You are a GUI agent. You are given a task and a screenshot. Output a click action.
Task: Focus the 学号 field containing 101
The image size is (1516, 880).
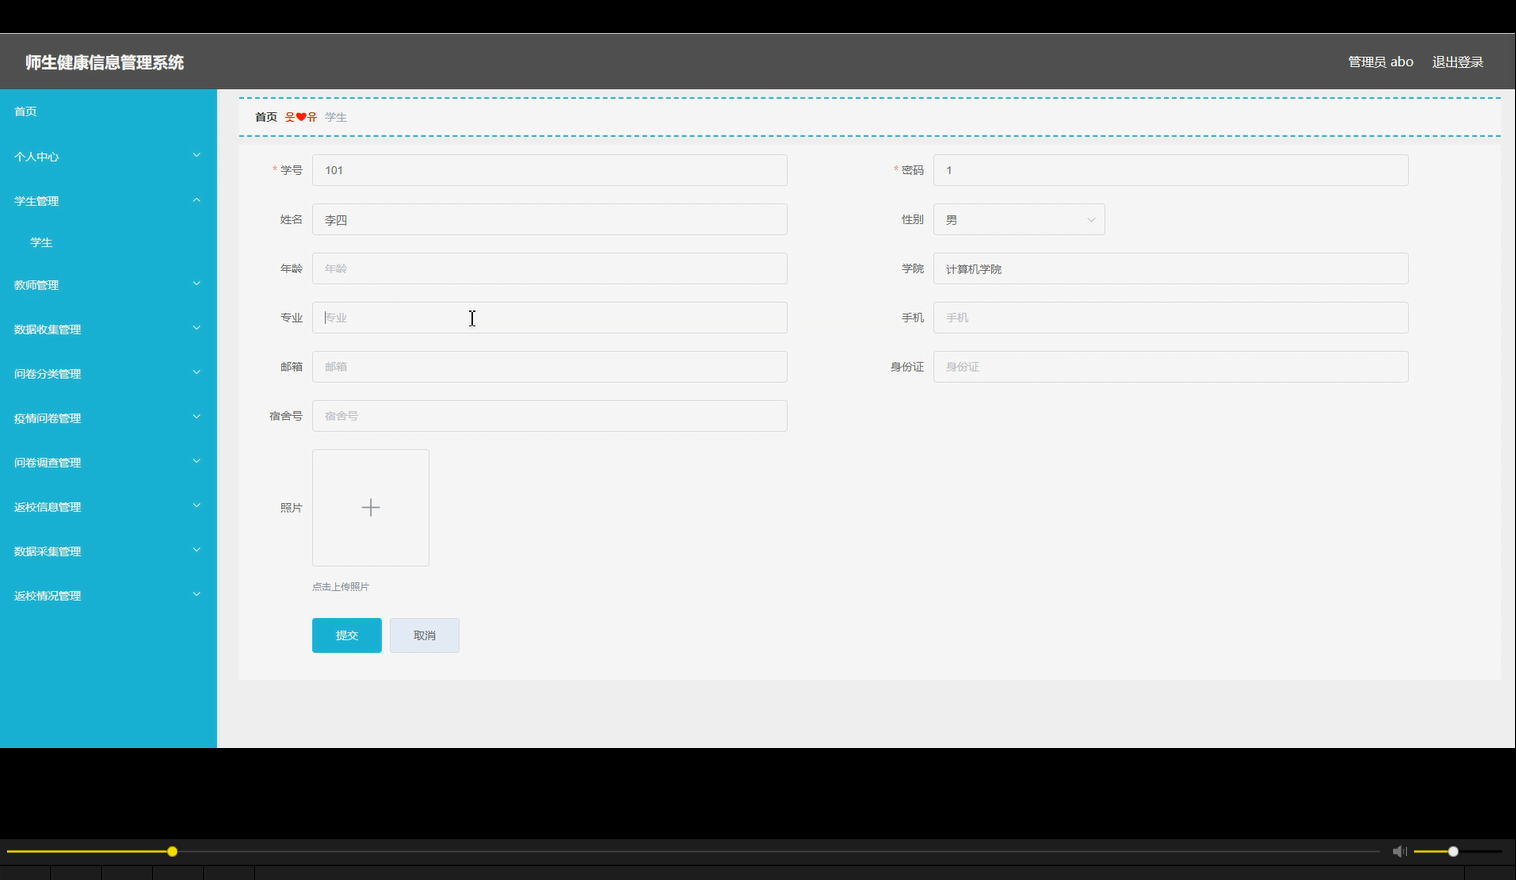point(549,170)
